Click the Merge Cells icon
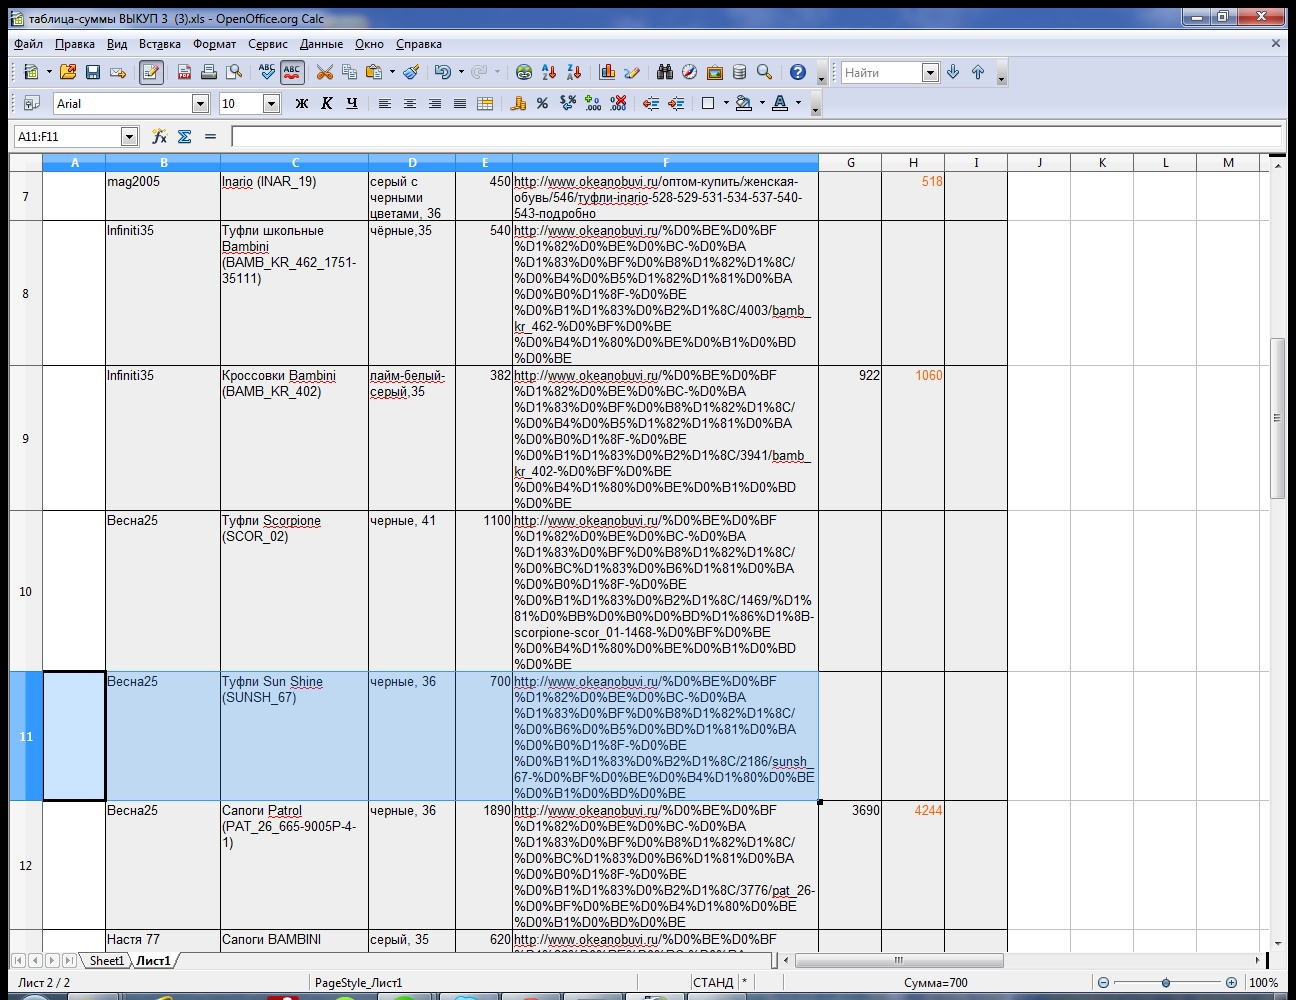Image resolution: width=1296 pixels, height=1000 pixels. click(x=485, y=103)
